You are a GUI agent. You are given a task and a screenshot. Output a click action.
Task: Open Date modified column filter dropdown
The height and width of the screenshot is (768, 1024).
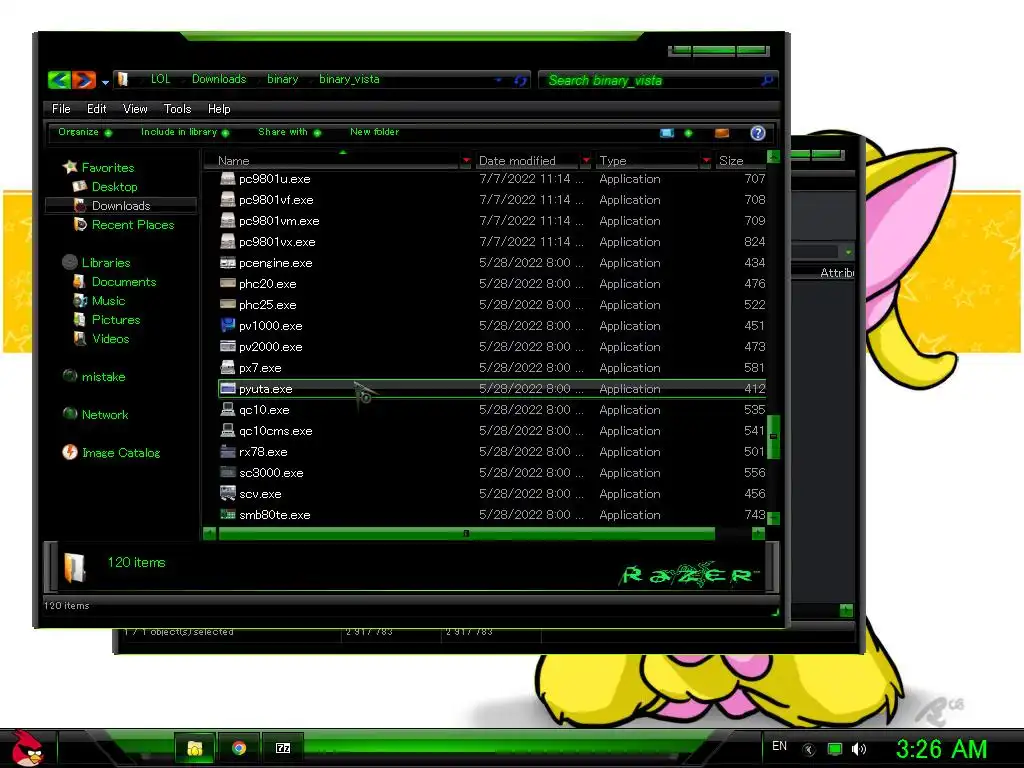(x=586, y=161)
